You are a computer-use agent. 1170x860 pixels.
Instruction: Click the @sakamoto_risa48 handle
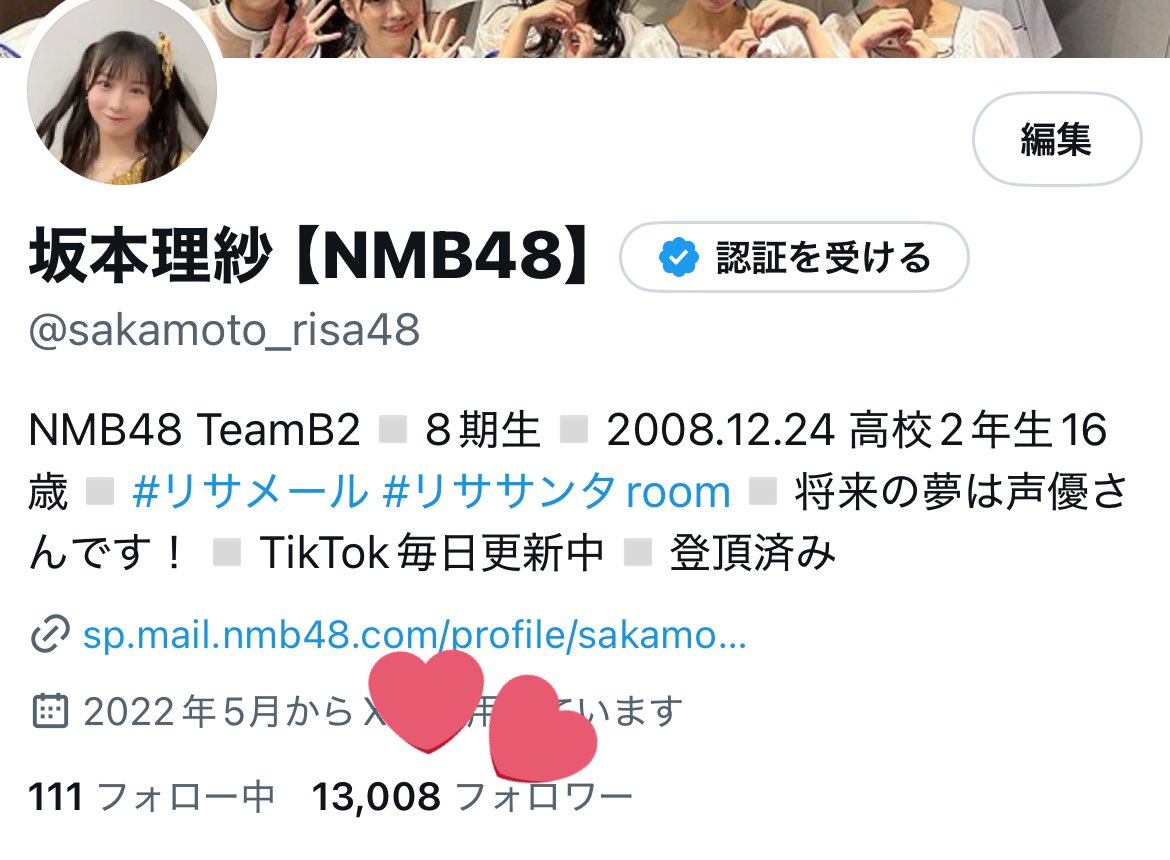coord(224,330)
